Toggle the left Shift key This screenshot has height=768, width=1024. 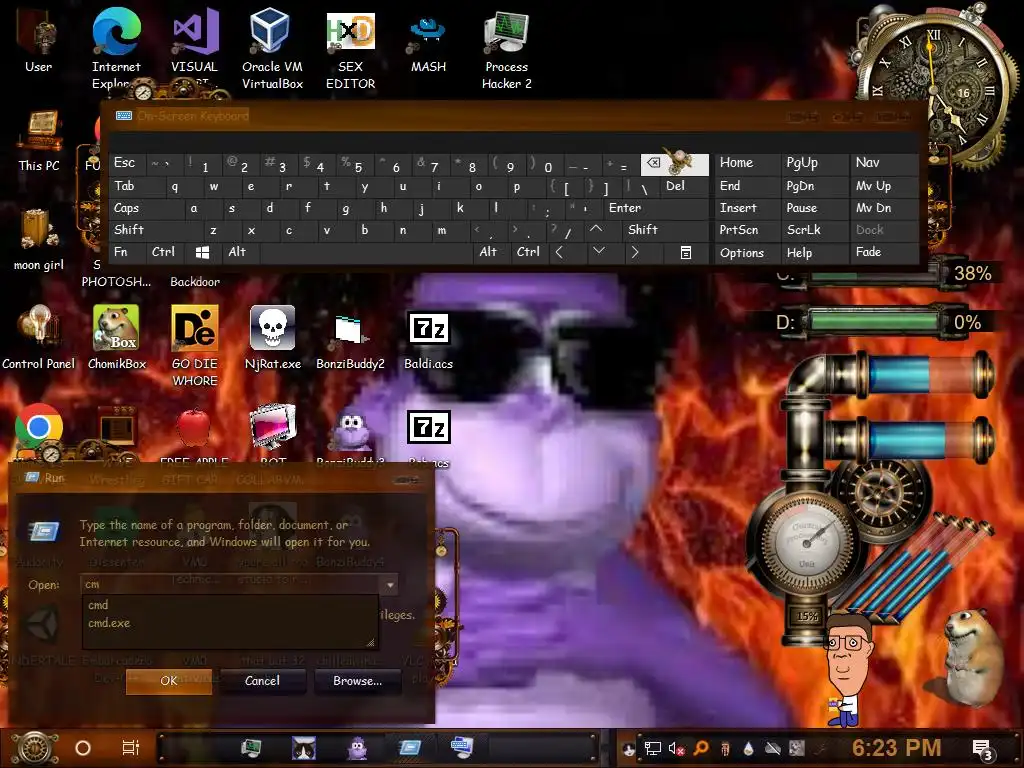tap(156, 230)
